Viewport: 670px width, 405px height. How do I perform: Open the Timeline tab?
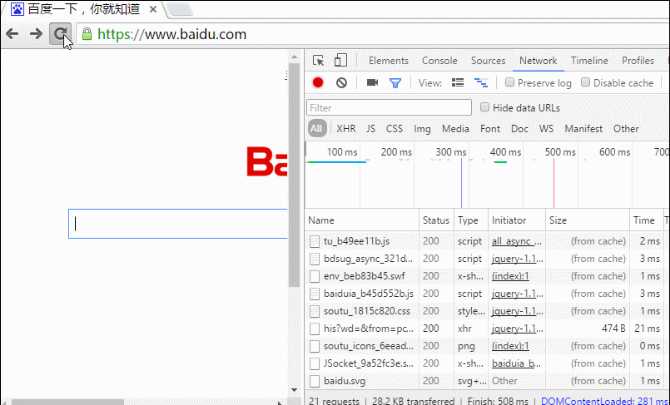coord(589,61)
